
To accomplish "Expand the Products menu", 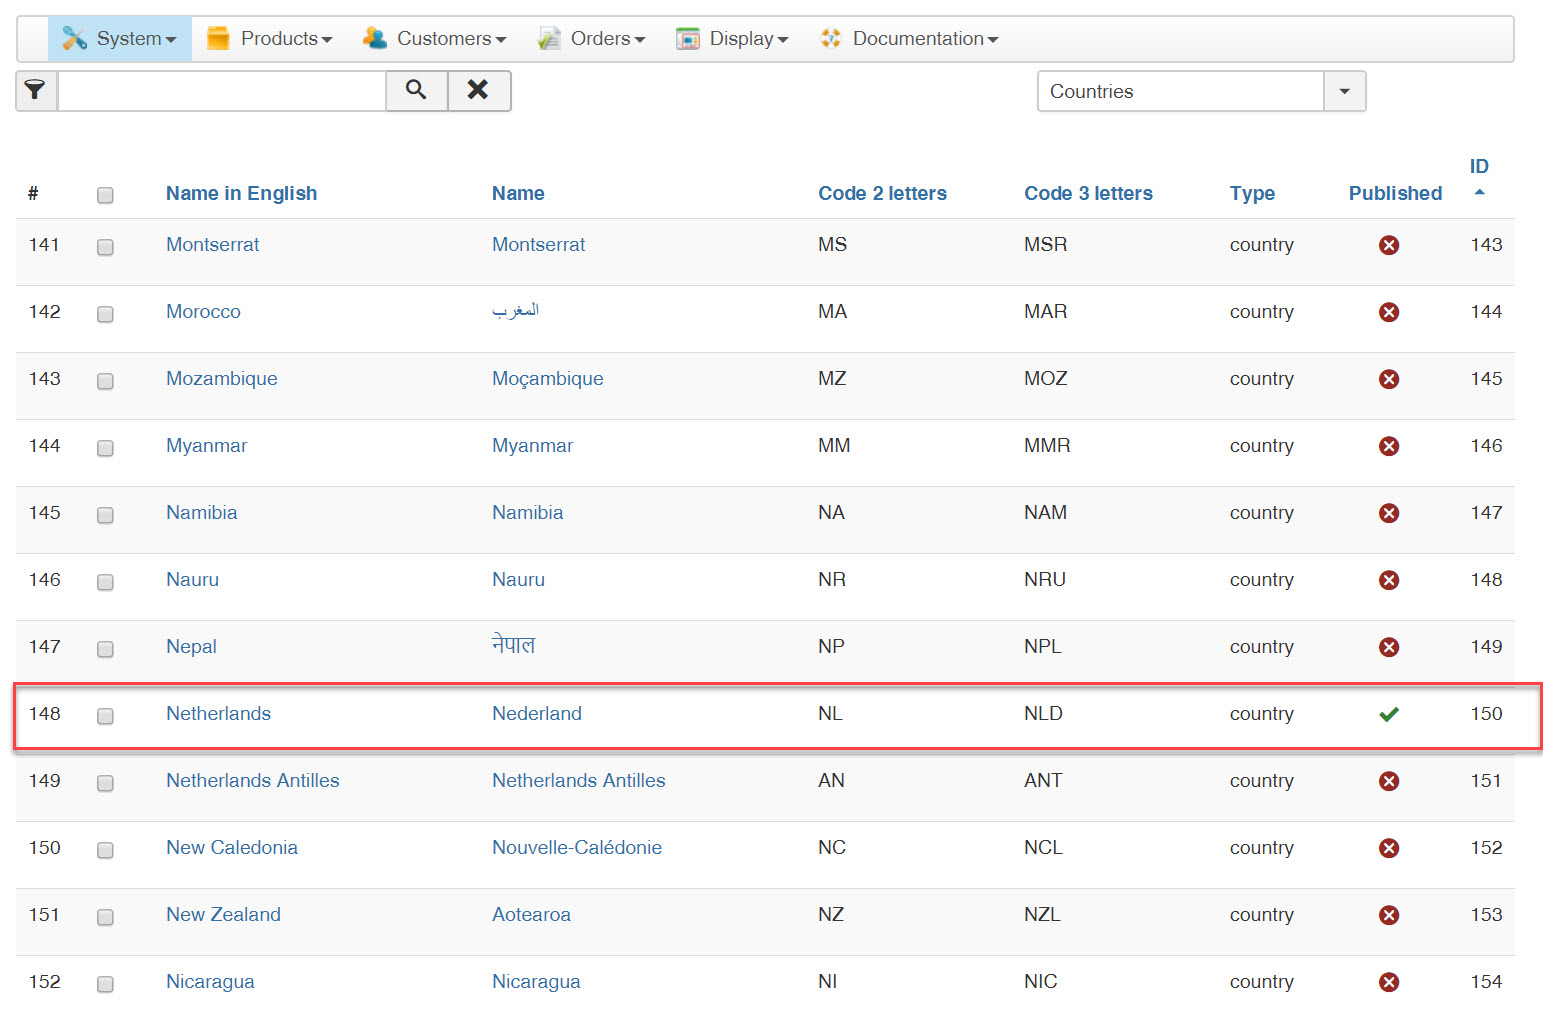I will coord(269,39).
